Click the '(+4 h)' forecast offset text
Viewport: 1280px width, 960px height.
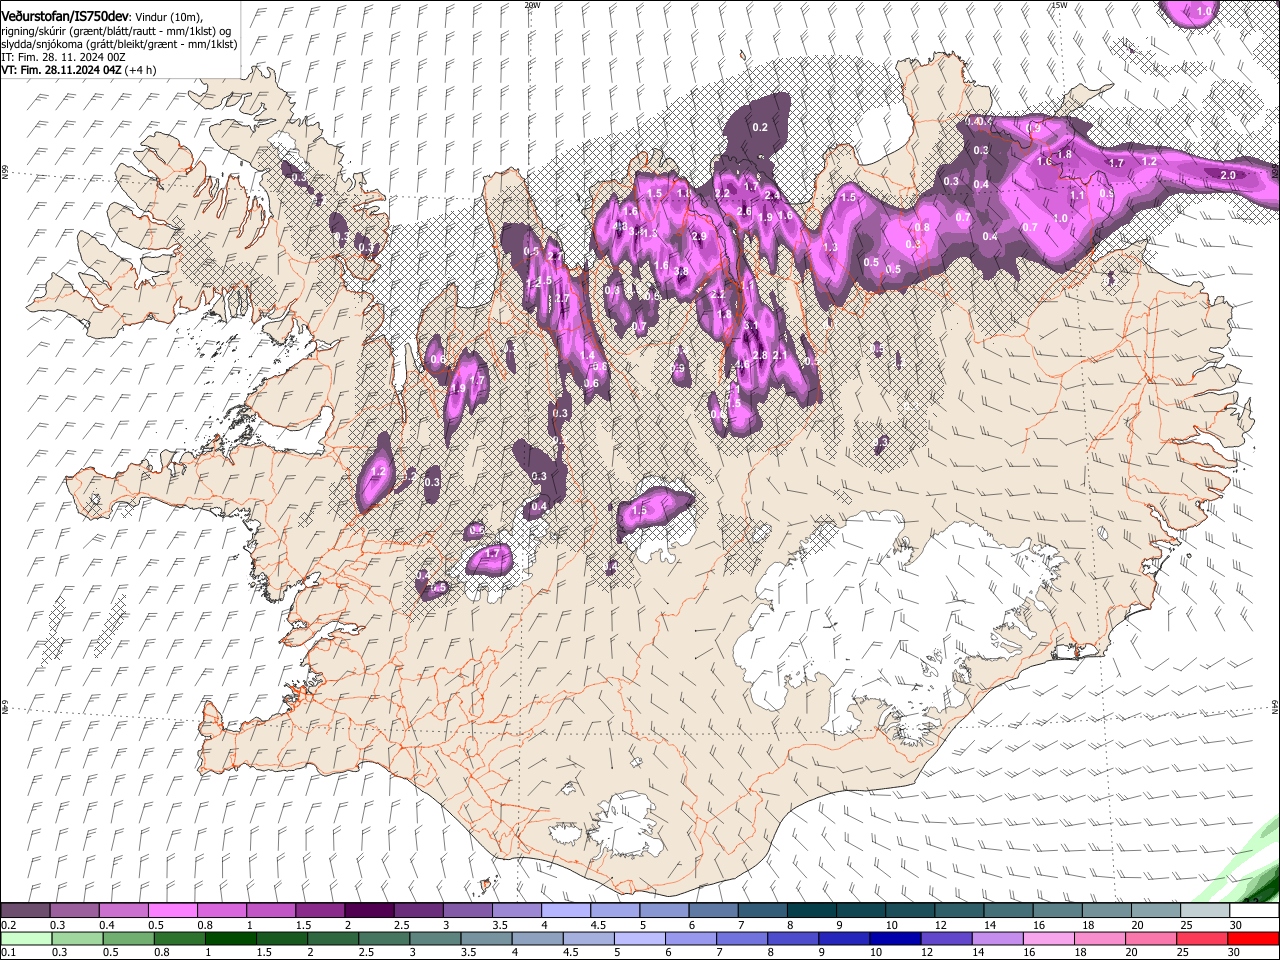coord(142,70)
